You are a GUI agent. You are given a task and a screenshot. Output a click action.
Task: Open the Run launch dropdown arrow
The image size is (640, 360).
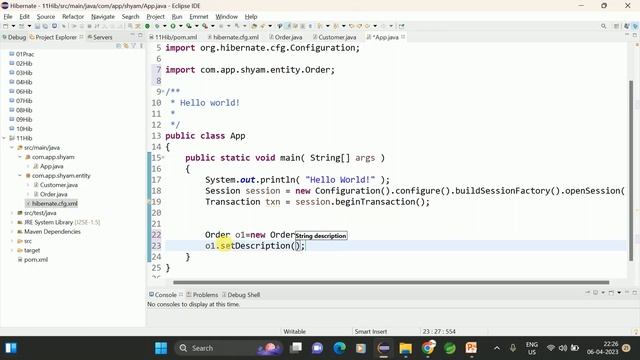pyautogui.click(x=180, y=26)
